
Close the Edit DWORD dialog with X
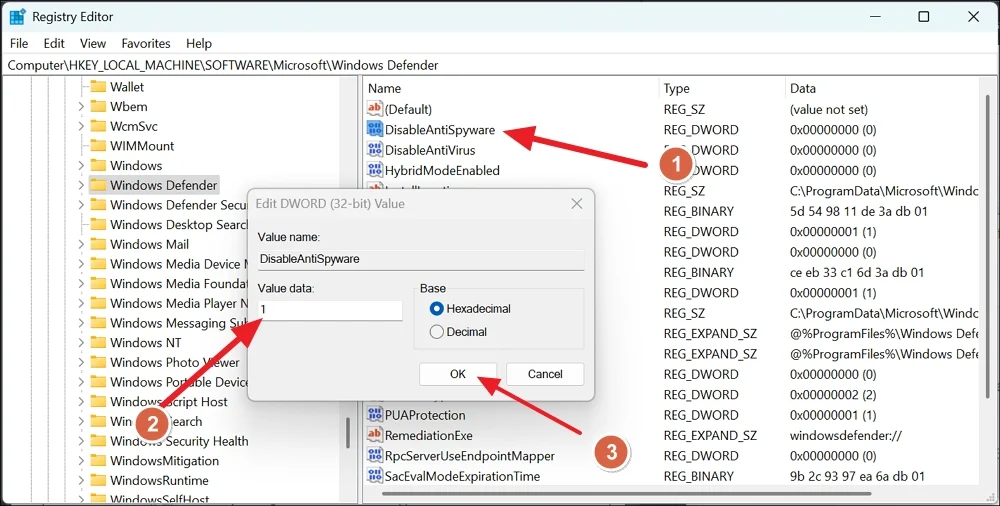(x=577, y=204)
